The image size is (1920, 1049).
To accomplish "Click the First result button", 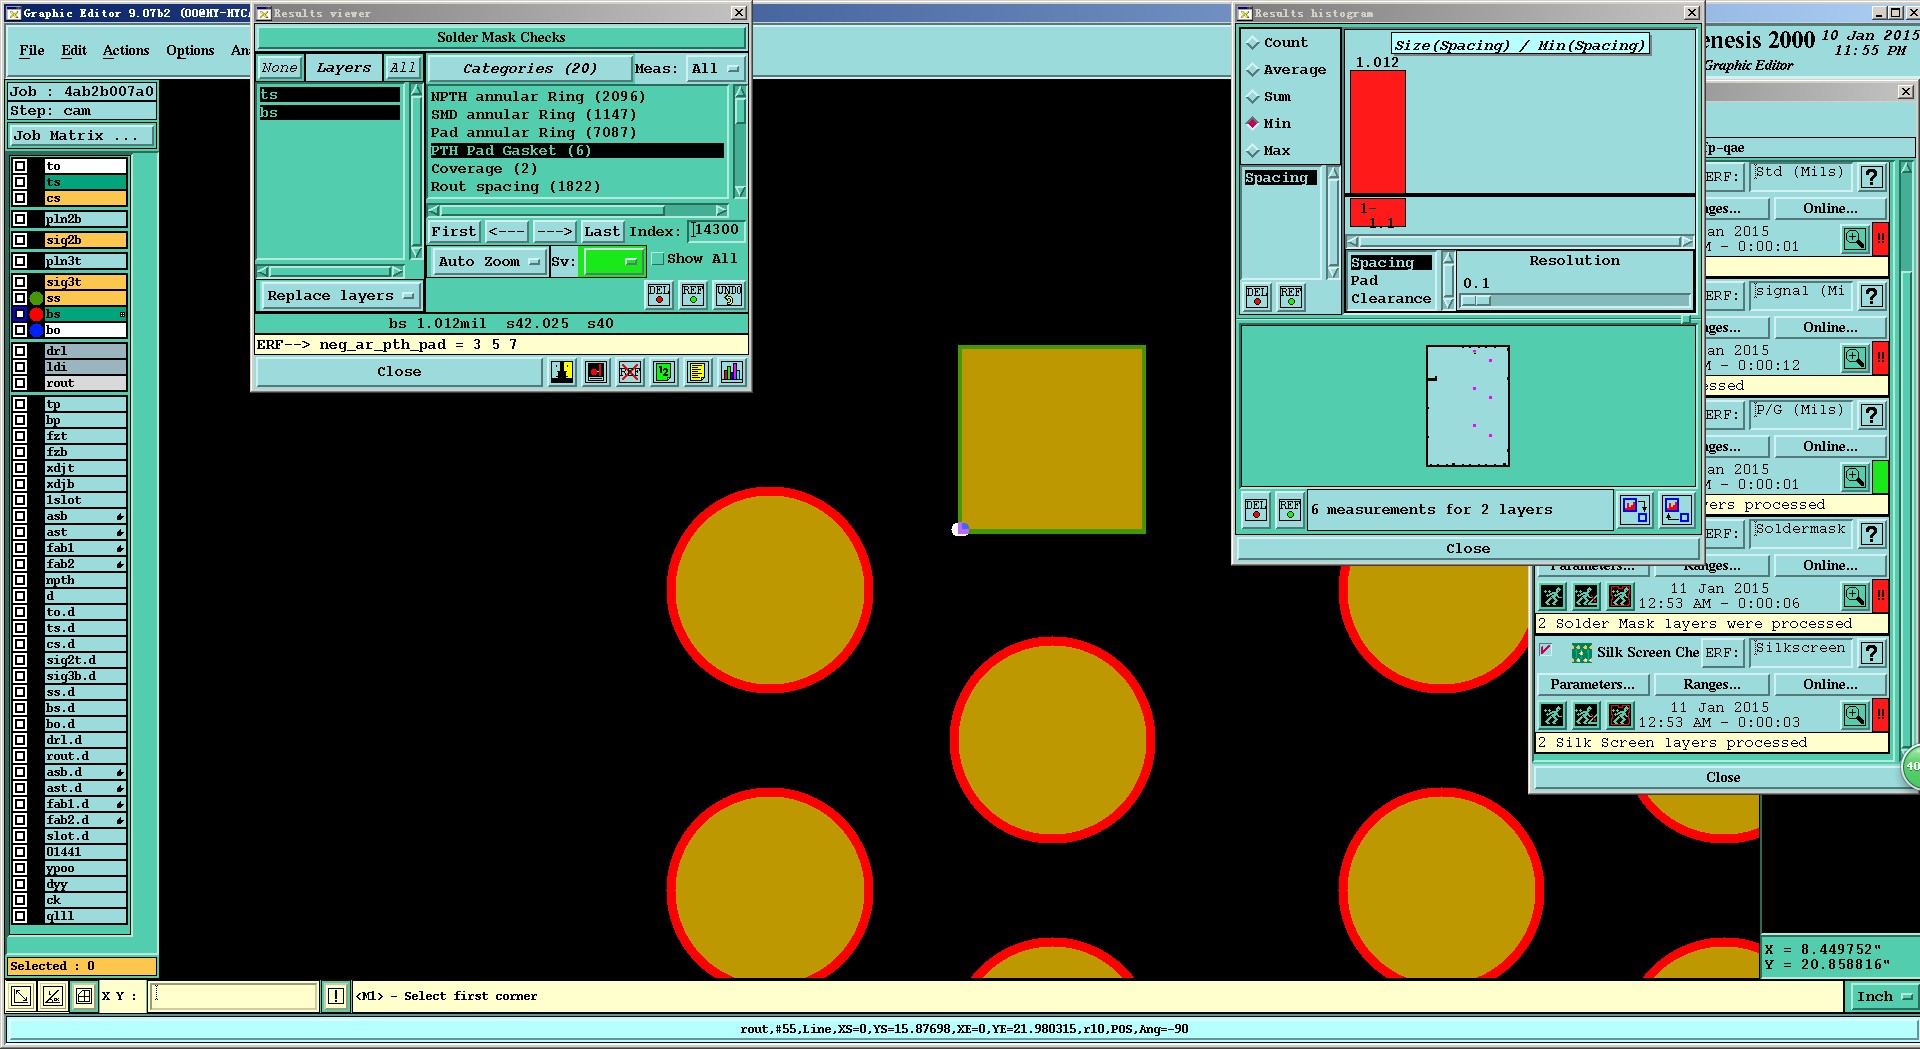I will pos(454,232).
